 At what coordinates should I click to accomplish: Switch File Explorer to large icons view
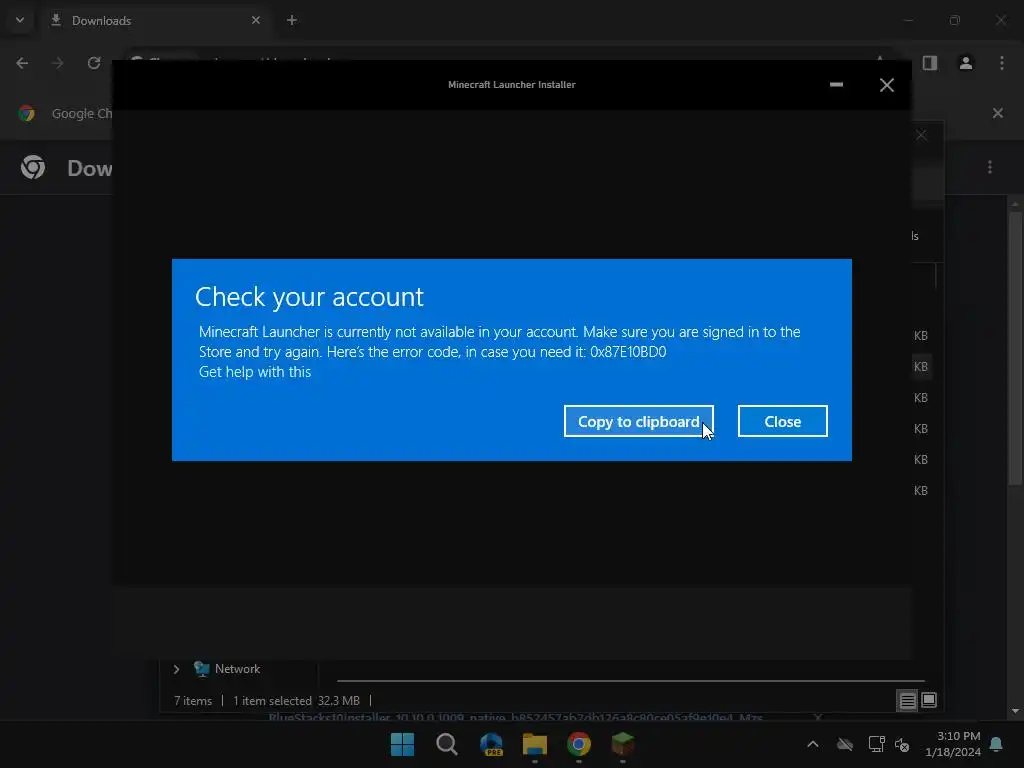pyautogui.click(x=929, y=700)
